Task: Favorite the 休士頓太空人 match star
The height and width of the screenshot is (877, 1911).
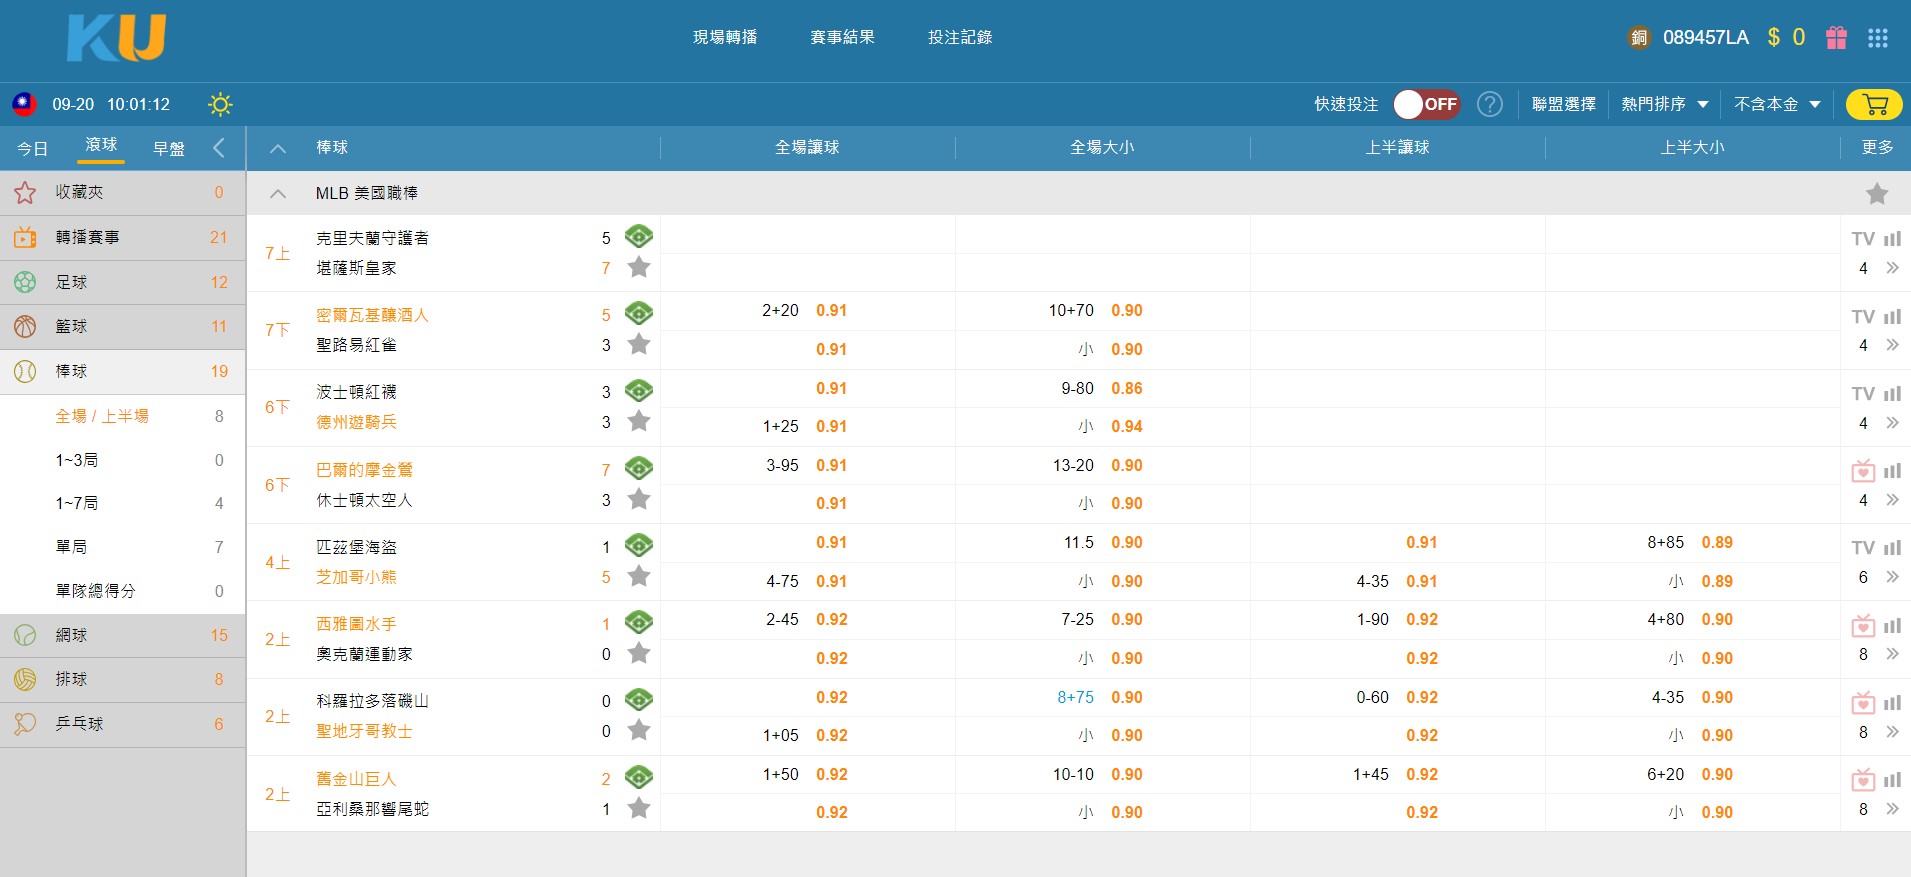Action: coord(638,499)
